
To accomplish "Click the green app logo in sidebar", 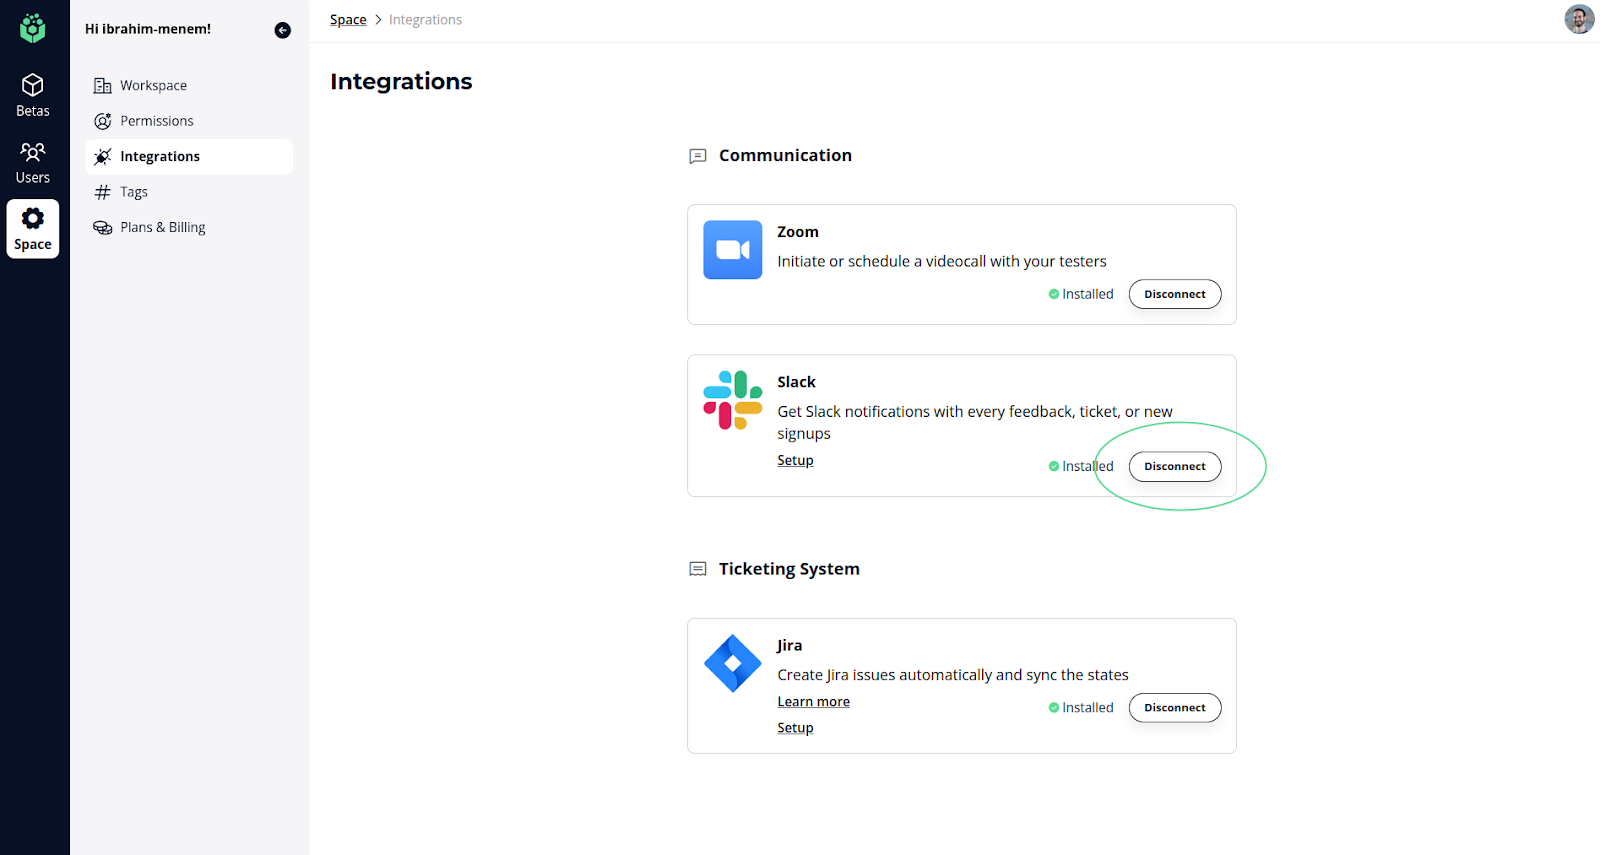I will 33,28.
